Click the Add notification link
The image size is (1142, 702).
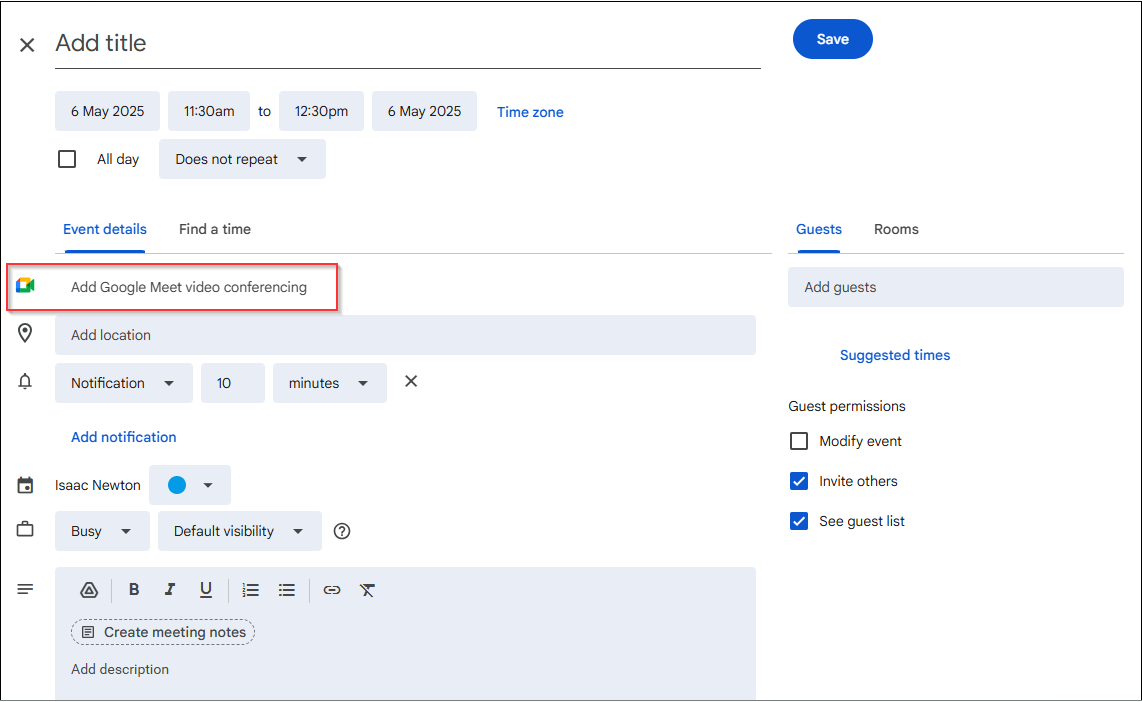click(x=124, y=437)
